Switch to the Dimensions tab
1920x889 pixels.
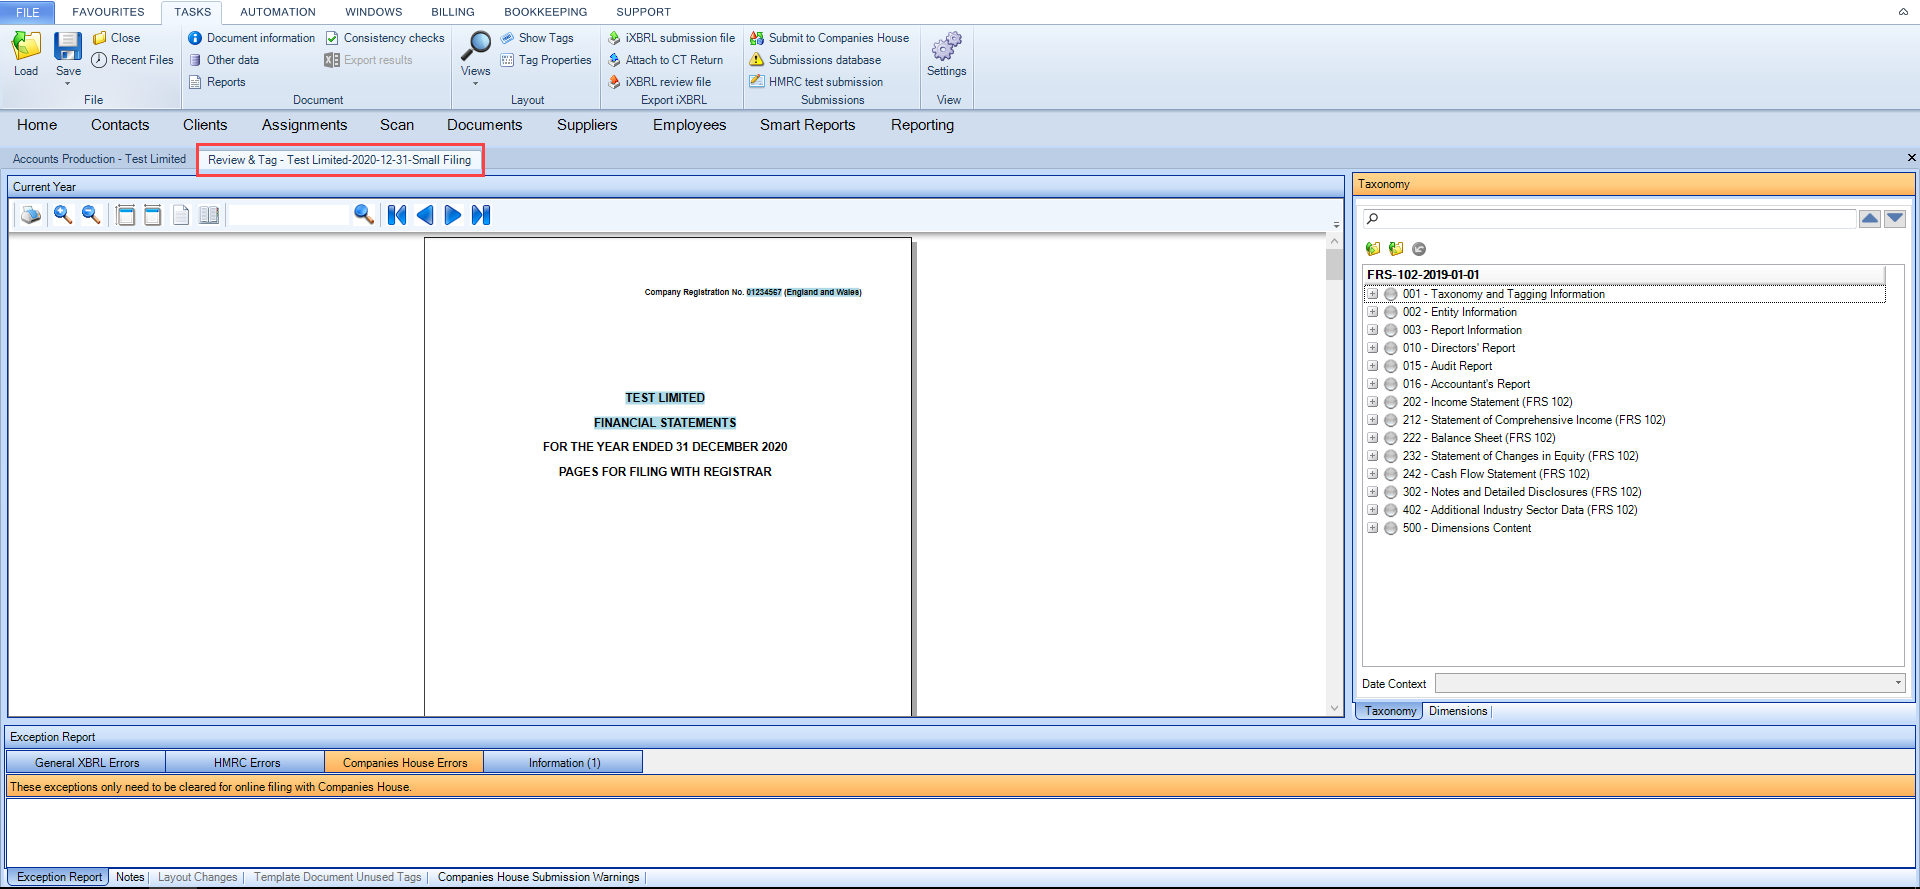pyautogui.click(x=1457, y=711)
